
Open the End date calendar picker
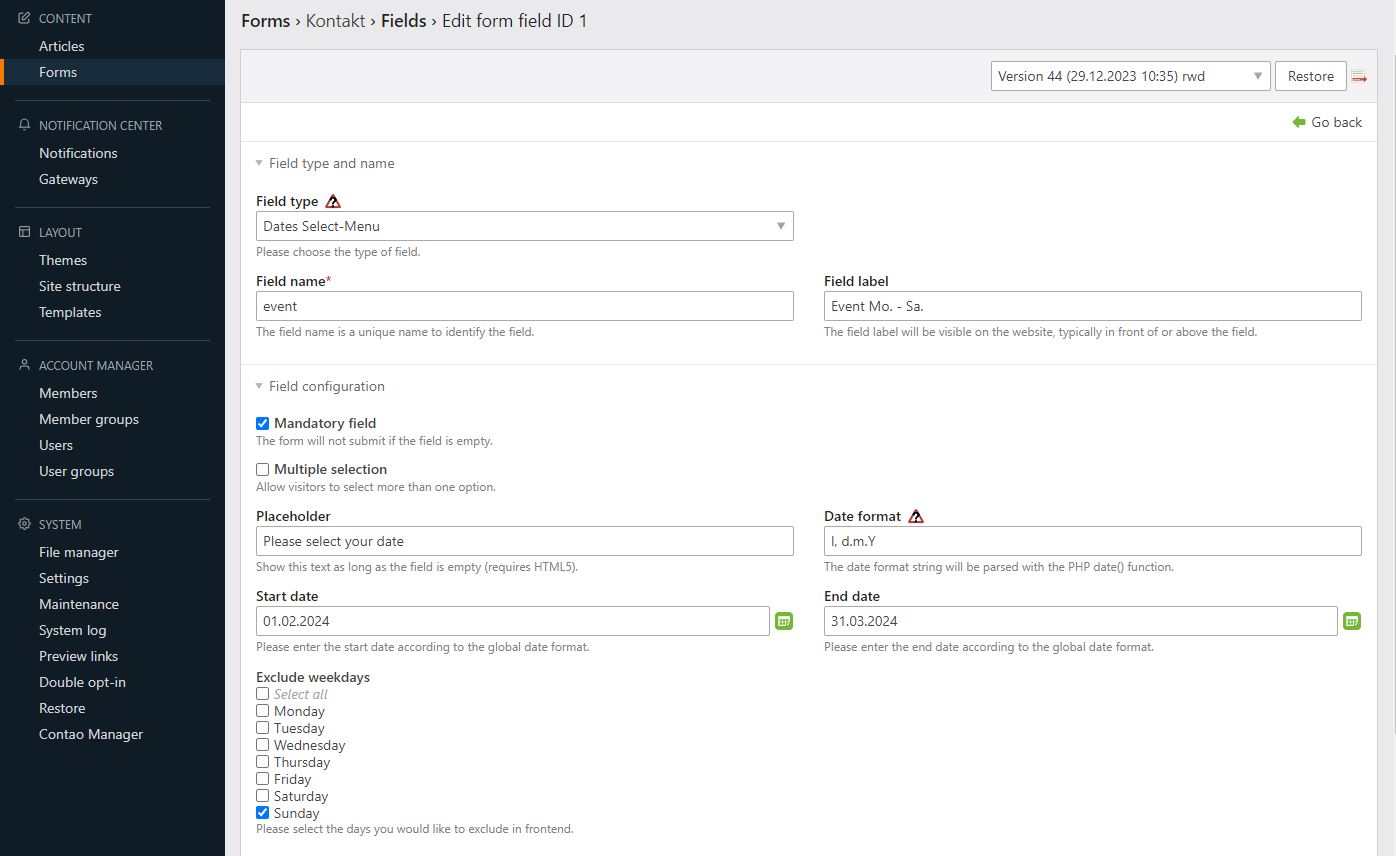pyautogui.click(x=1352, y=621)
